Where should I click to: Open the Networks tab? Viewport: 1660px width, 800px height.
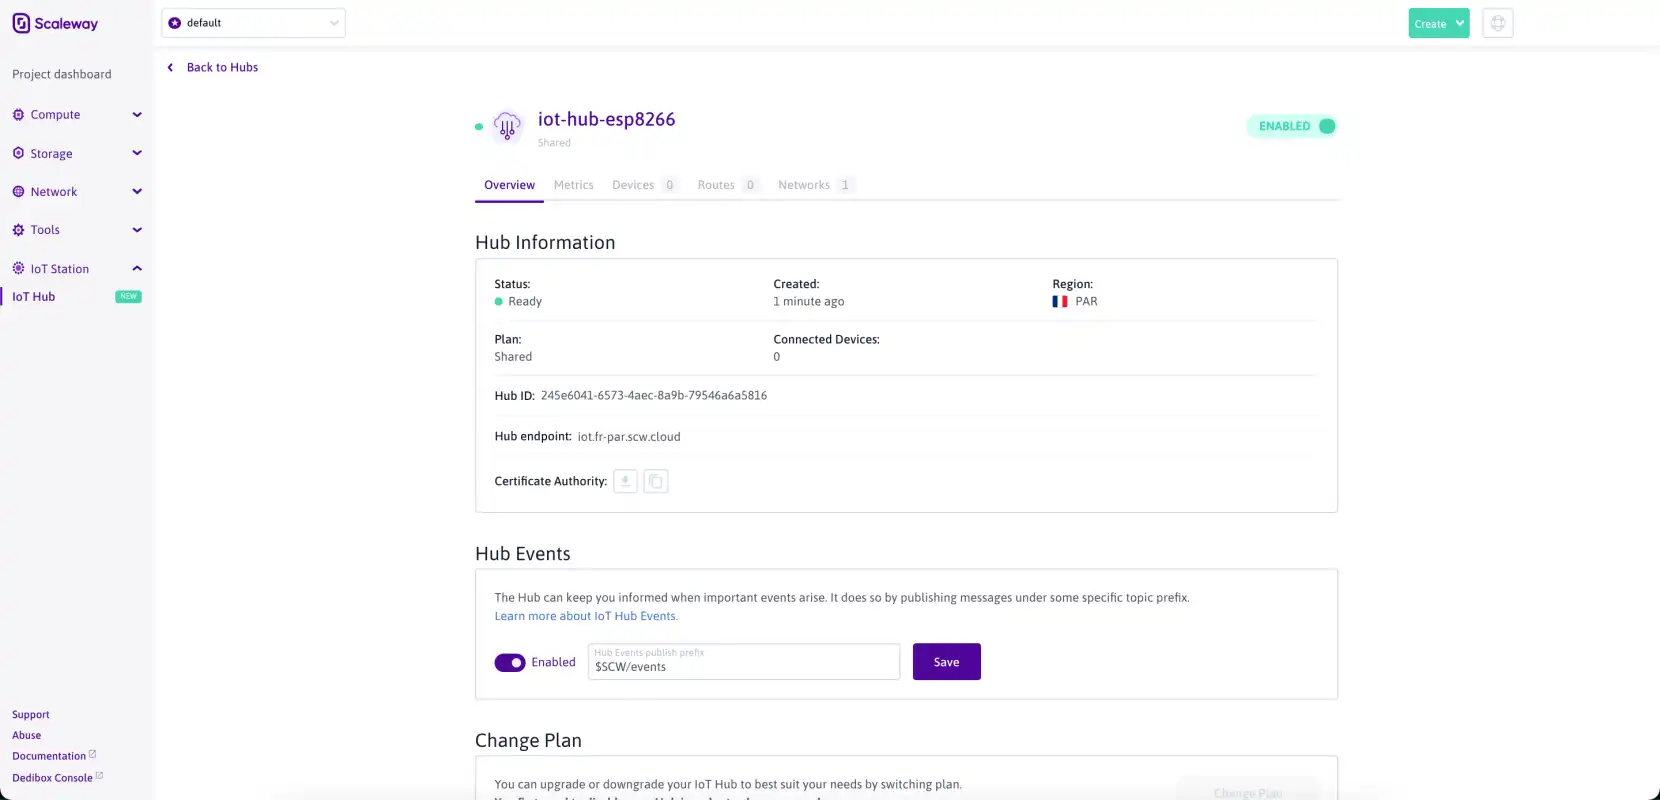pyautogui.click(x=815, y=185)
